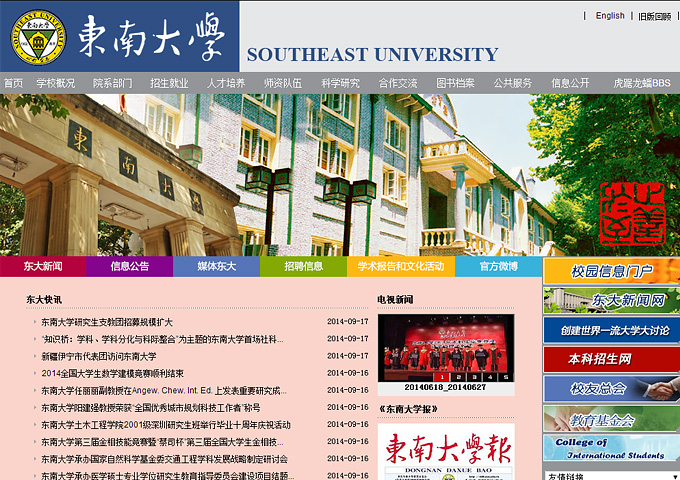This screenshot has height=480, width=680.
Task: Open the 国家自然科学基金委交通工程 news item
Action: (164, 459)
